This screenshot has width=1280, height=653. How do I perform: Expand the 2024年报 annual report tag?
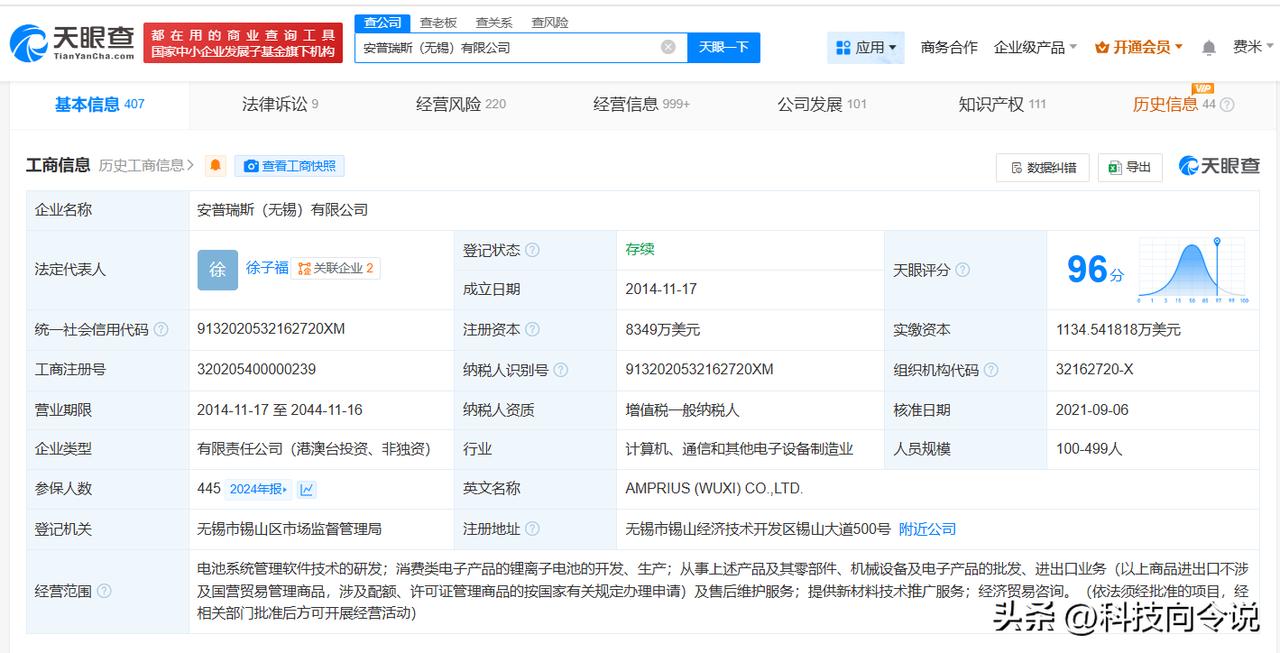click(x=259, y=489)
